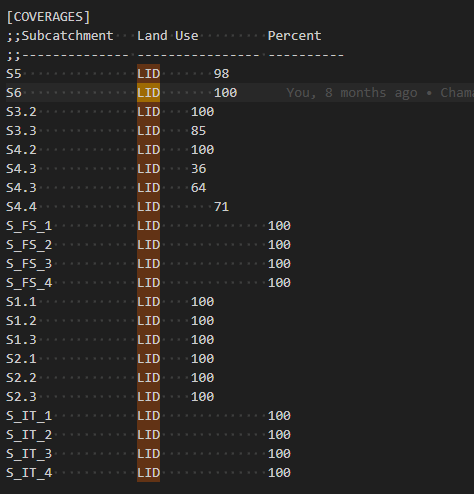Click the subcatchment name S_FS_1
The image size is (474, 494).
pyautogui.click(x=29, y=226)
